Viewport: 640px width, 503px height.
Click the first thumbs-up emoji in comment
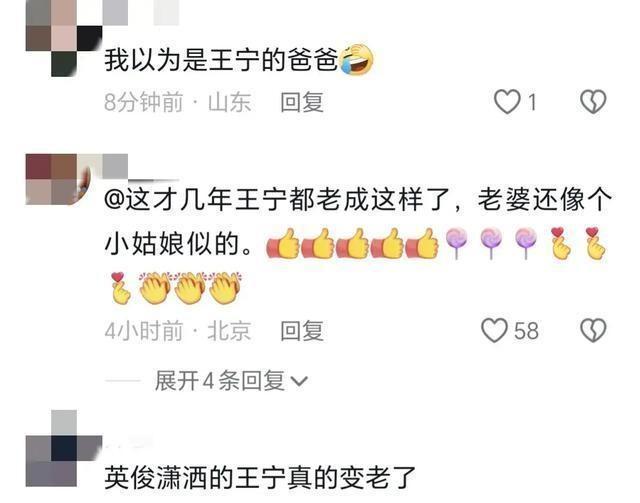coord(282,244)
